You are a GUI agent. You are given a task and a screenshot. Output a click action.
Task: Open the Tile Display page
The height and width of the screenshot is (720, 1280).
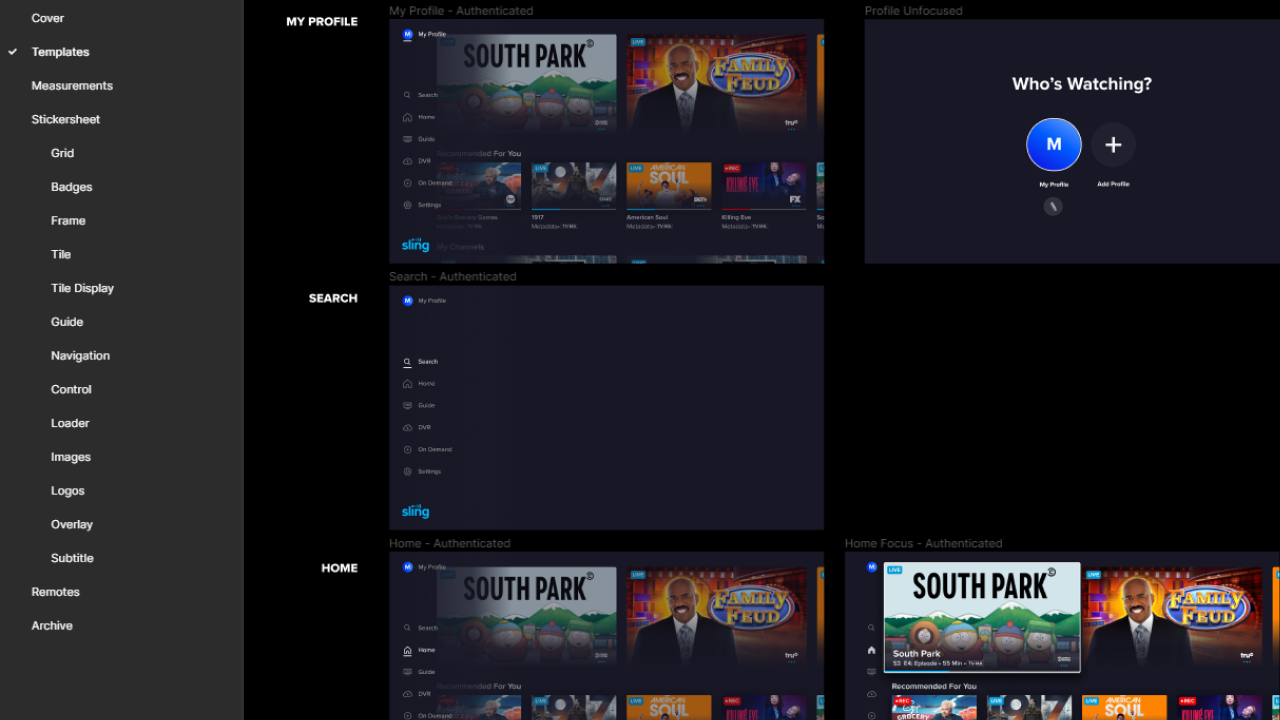tap(82, 288)
